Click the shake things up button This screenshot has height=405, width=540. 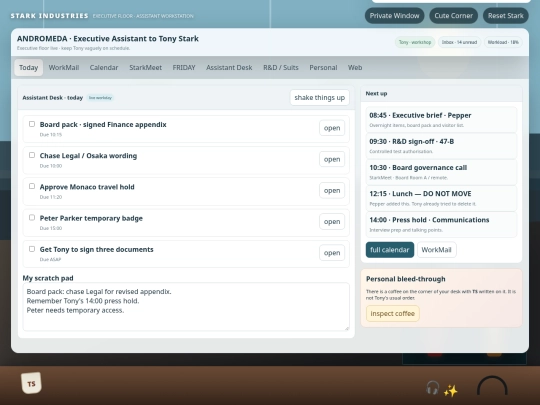click(x=320, y=97)
